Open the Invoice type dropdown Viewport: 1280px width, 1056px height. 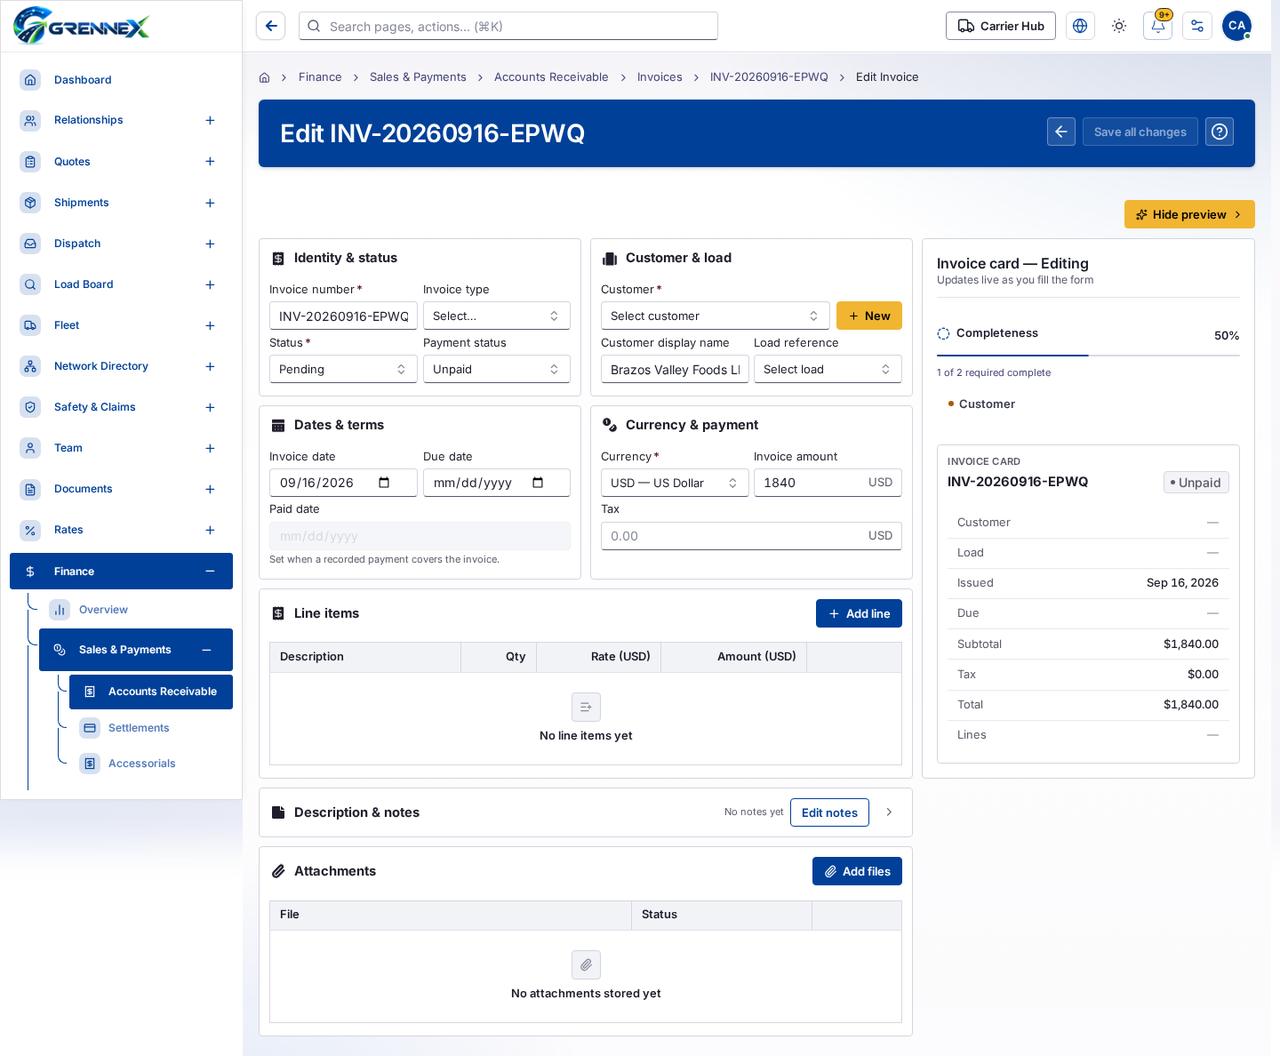pyautogui.click(x=496, y=316)
